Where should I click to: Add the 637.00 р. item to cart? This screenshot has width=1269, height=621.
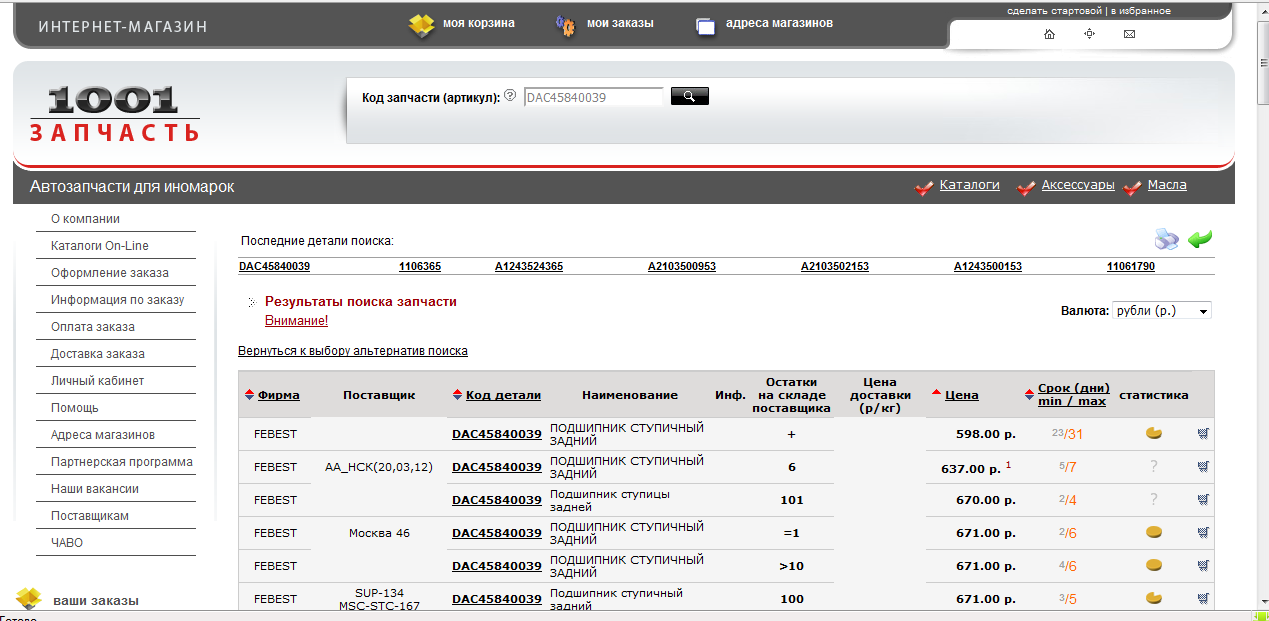1203,467
